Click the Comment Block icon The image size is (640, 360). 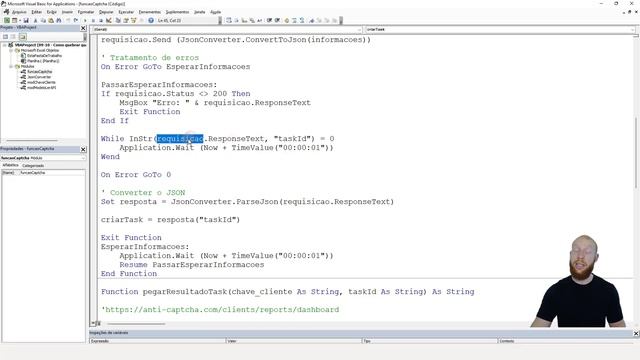tap(294, 20)
